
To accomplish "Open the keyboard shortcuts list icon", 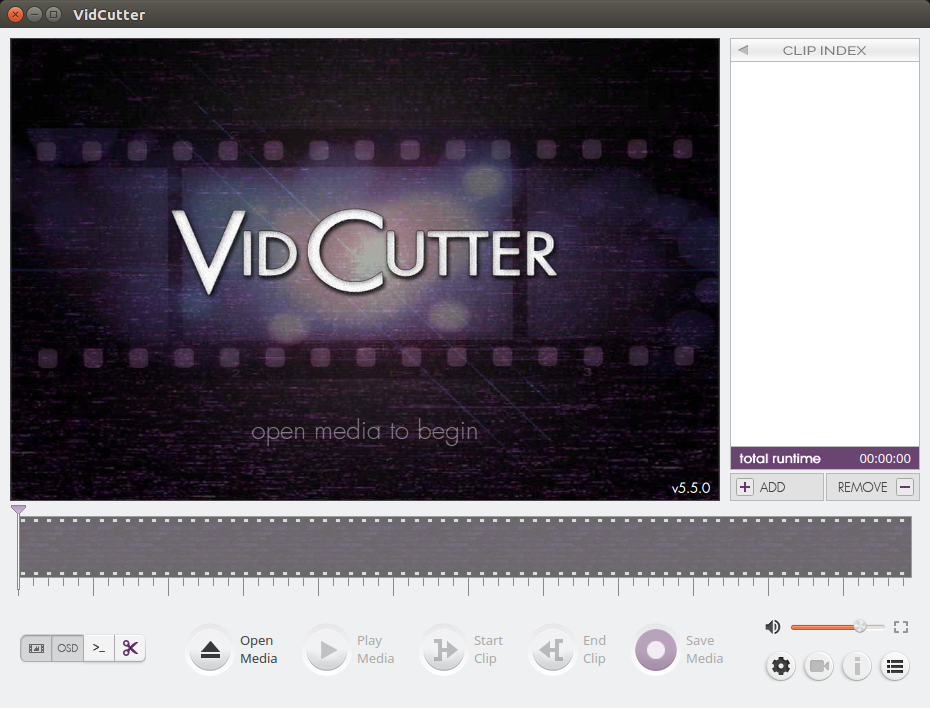I will pyautogui.click(x=895, y=666).
